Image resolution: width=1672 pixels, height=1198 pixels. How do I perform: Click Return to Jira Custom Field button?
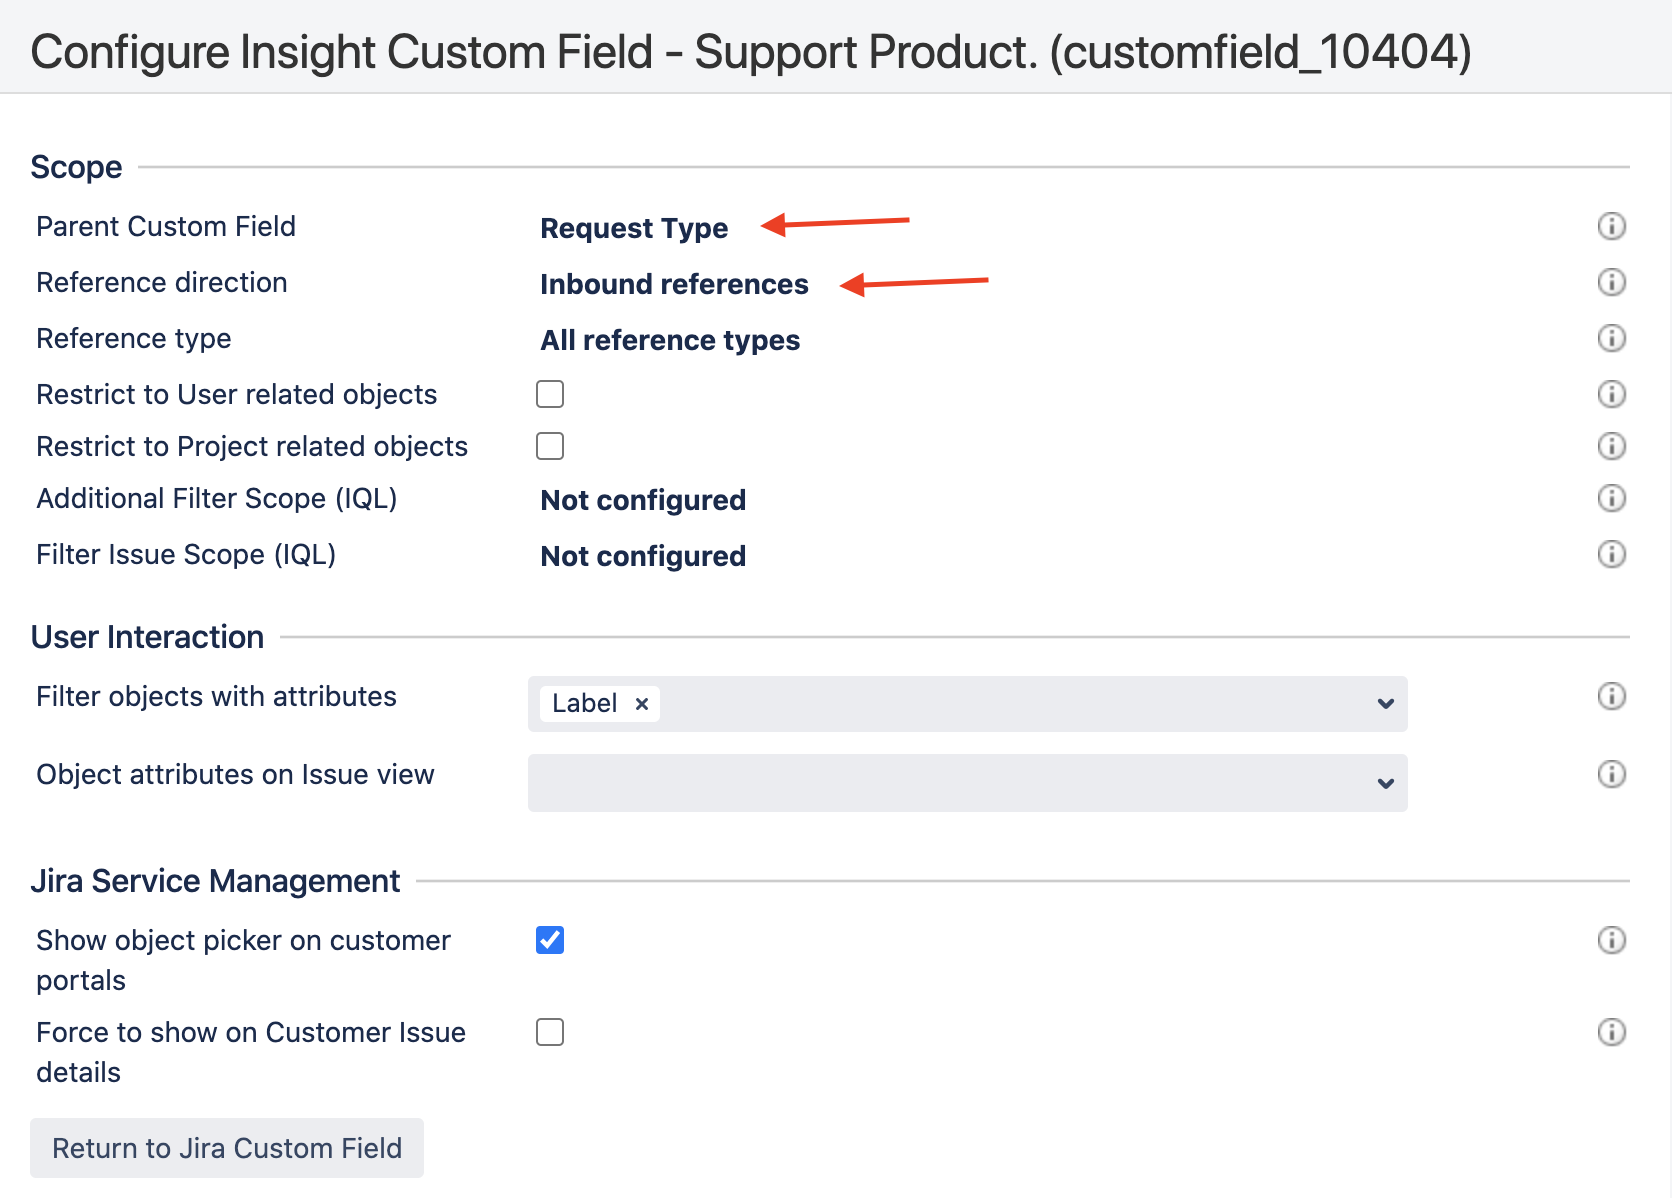click(x=227, y=1148)
